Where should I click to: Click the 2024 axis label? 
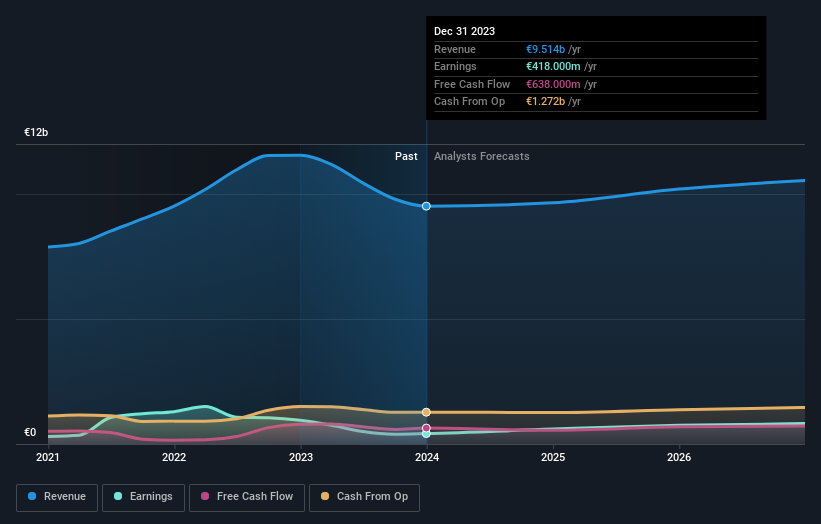coord(427,458)
